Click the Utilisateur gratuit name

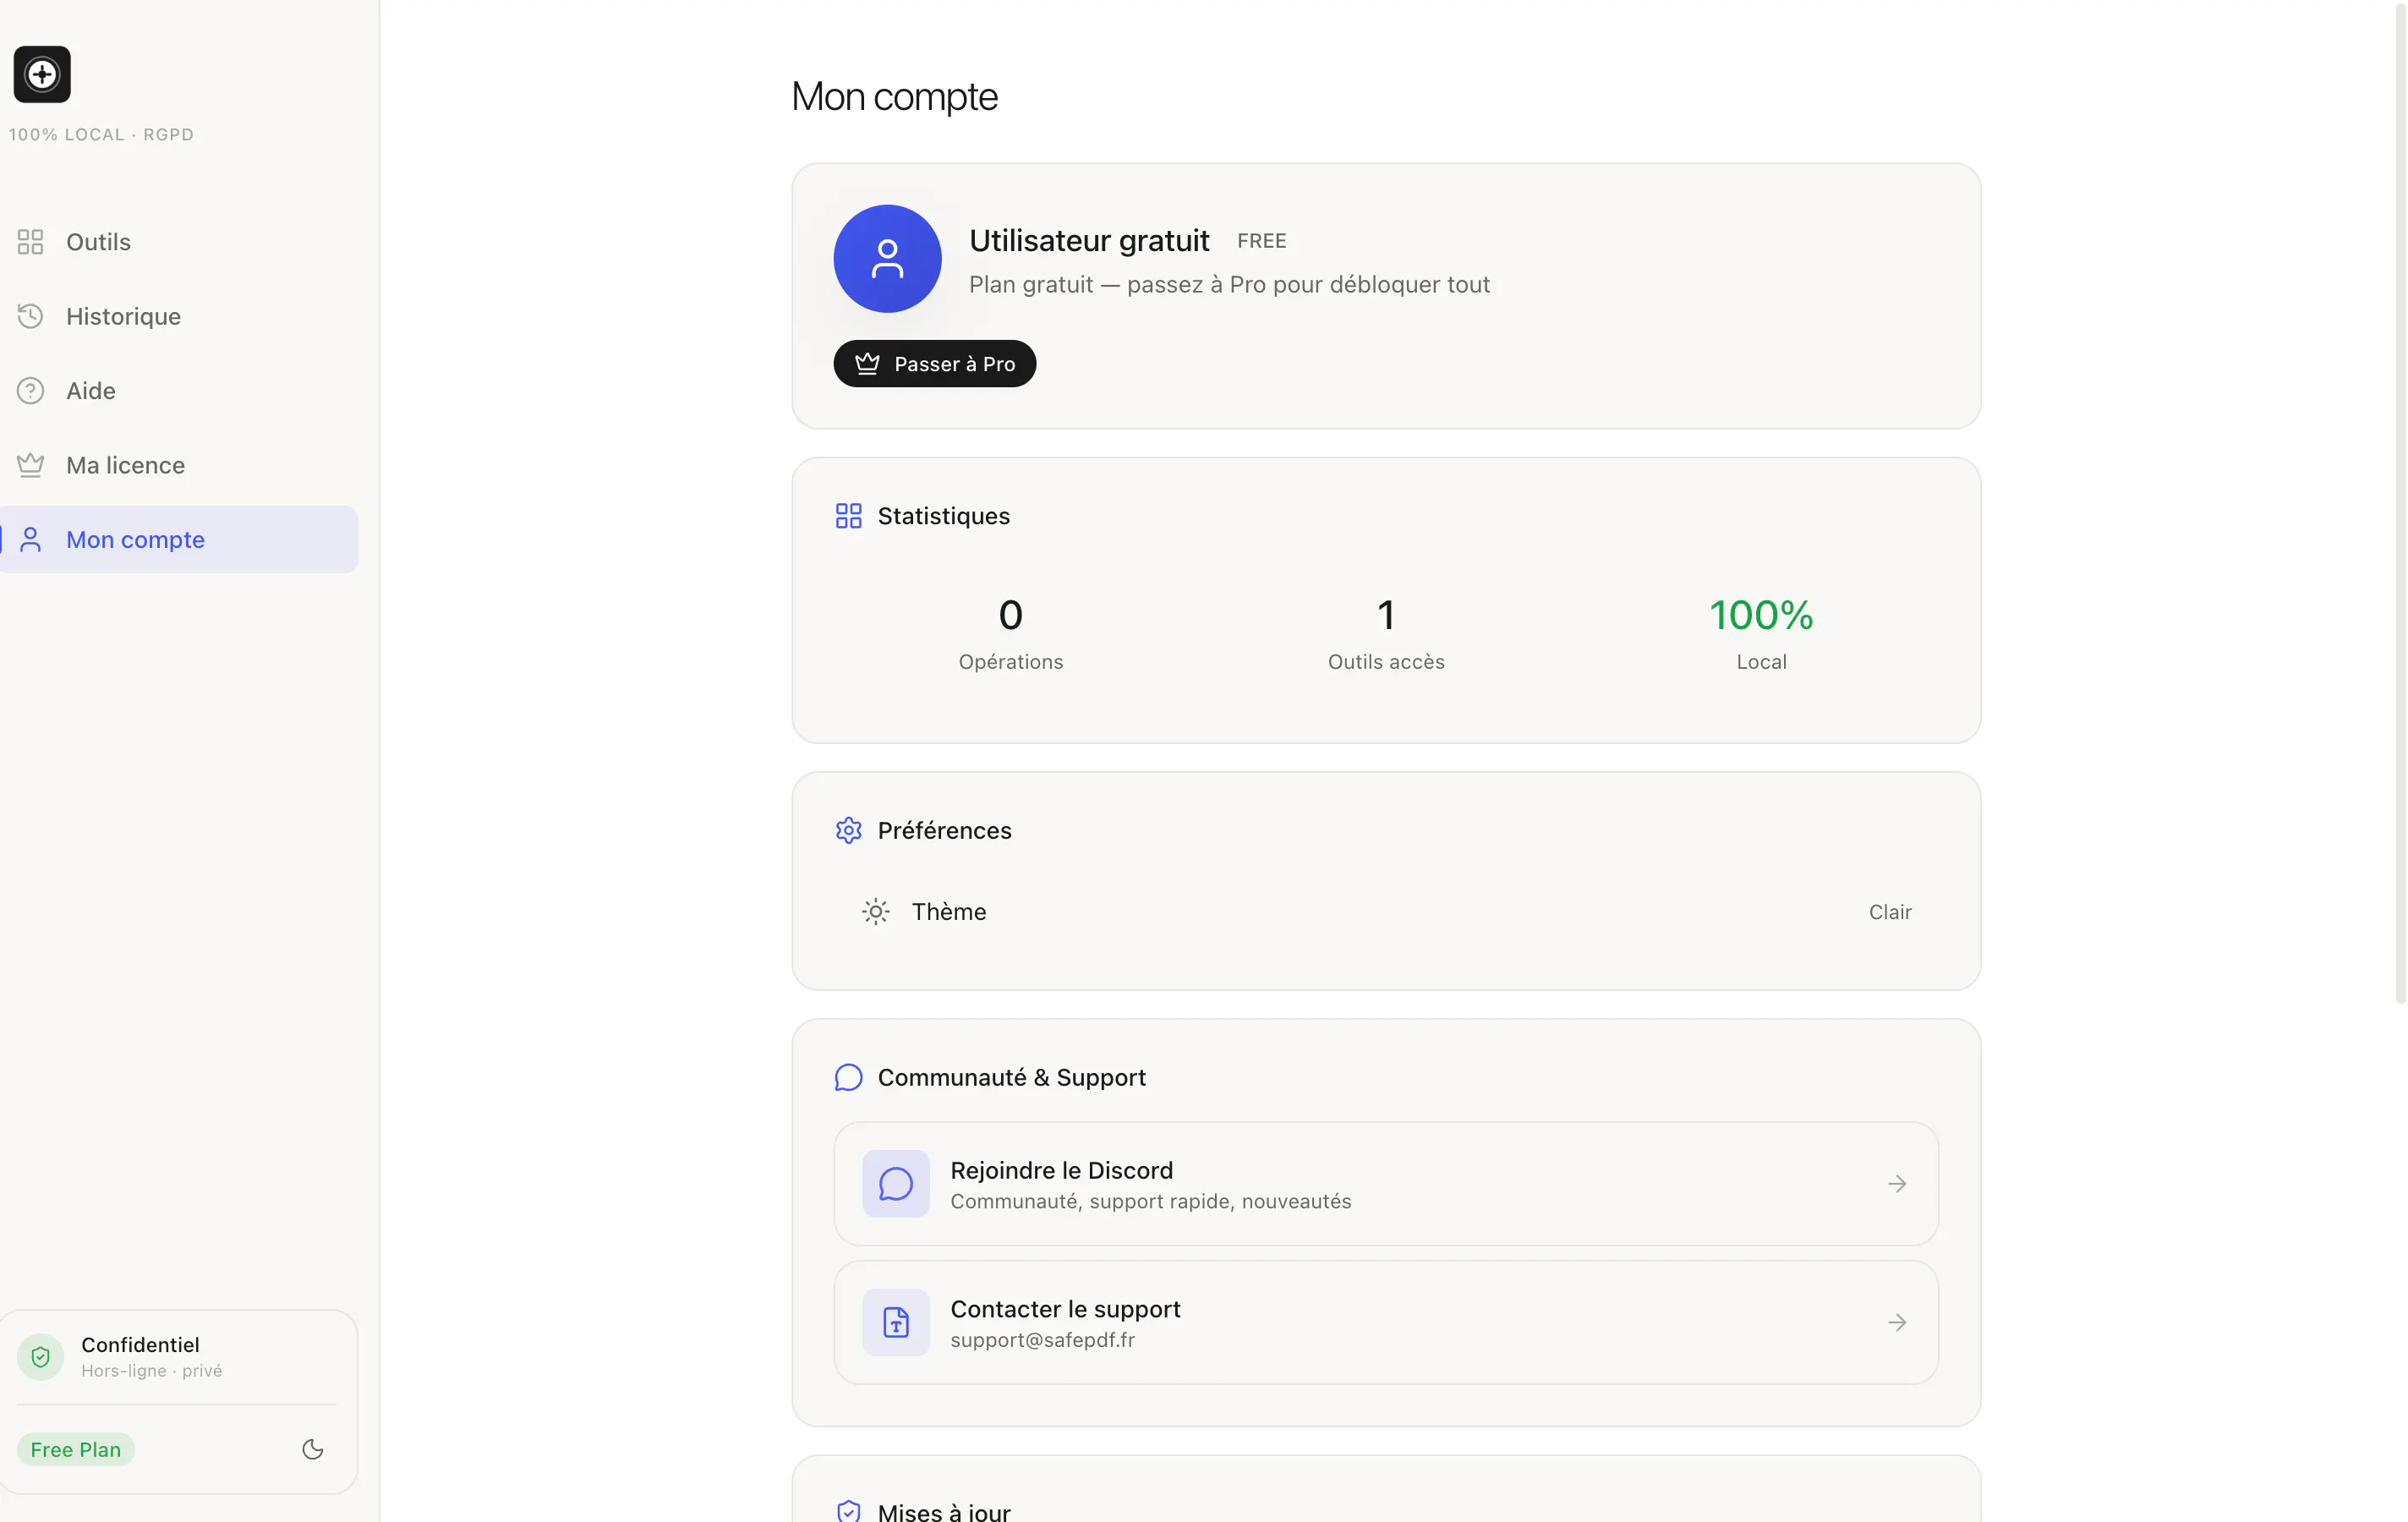(x=1089, y=240)
